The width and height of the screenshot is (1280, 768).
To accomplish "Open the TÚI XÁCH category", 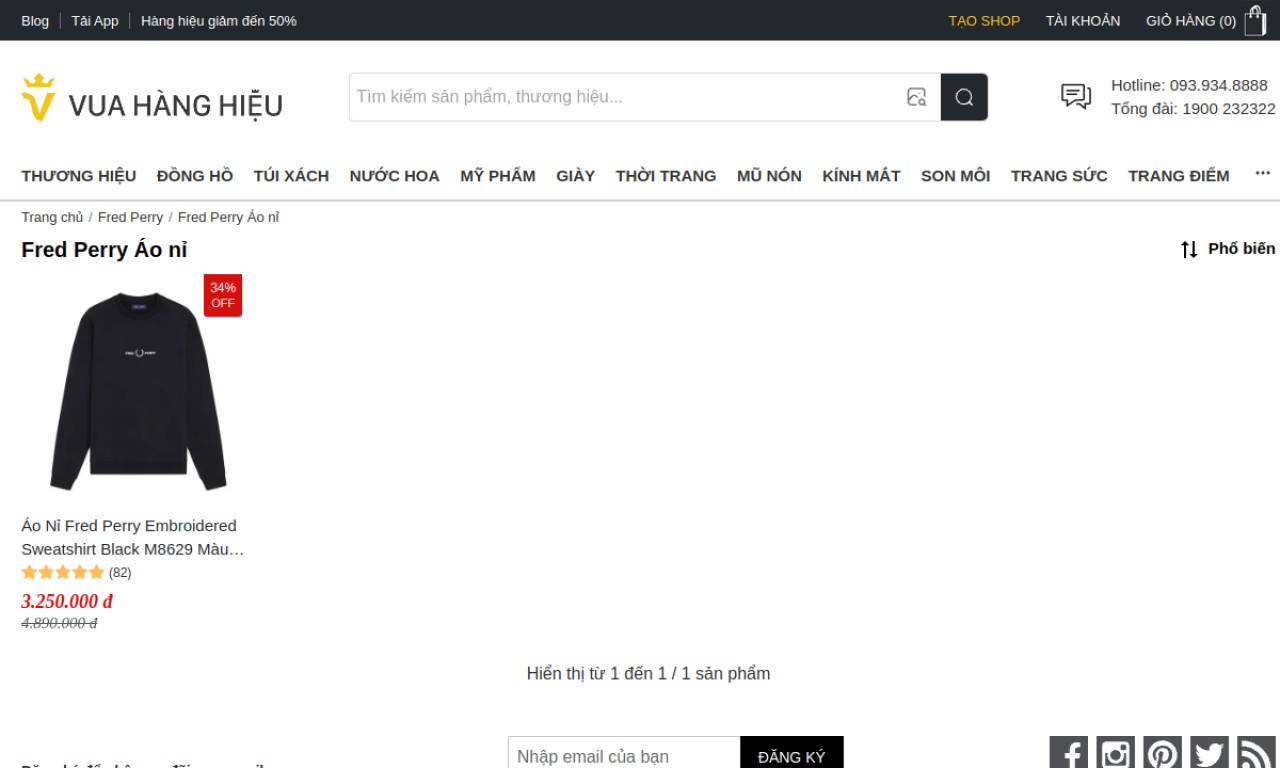I will pos(291,176).
